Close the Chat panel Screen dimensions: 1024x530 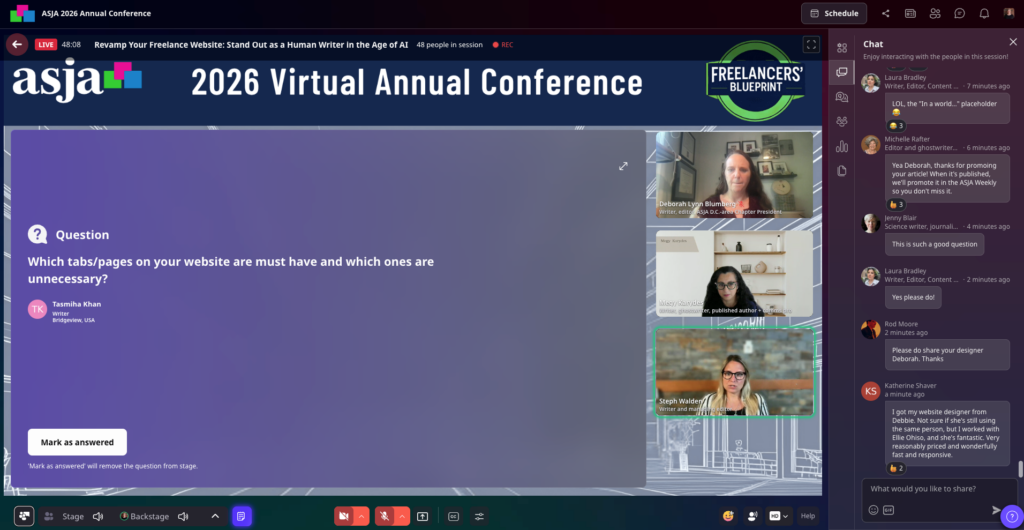(x=1013, y=42)
